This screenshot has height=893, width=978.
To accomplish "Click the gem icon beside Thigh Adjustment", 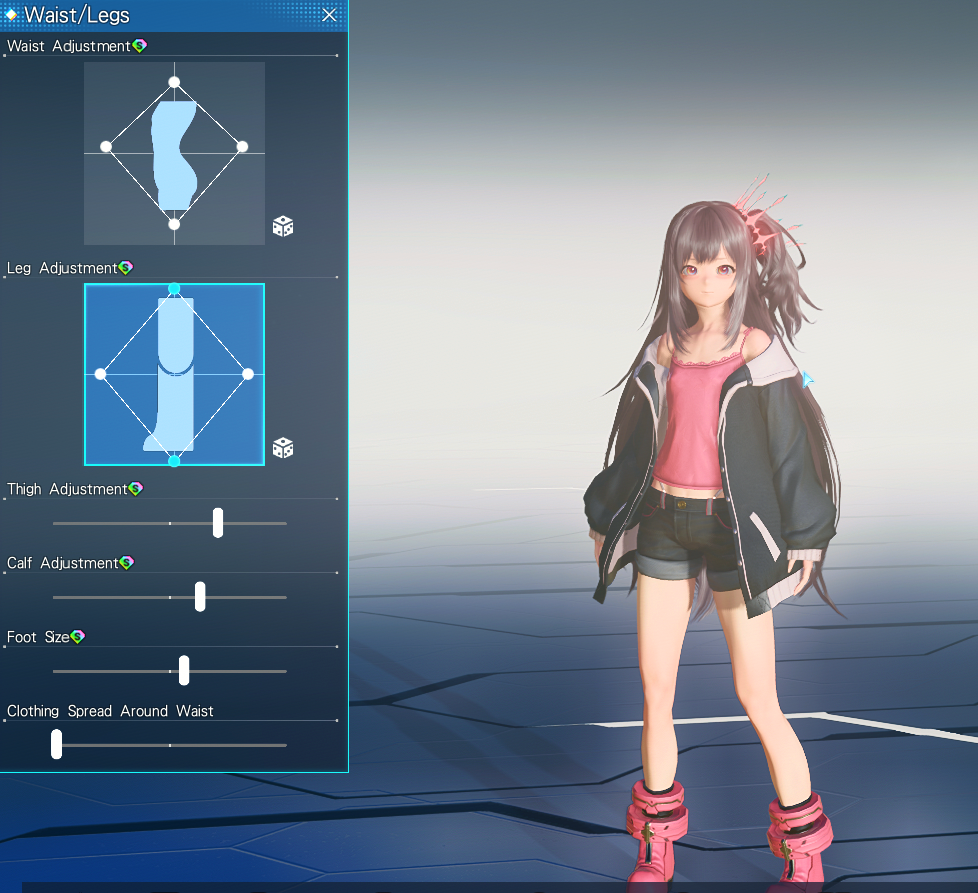I will click(136, 489).
